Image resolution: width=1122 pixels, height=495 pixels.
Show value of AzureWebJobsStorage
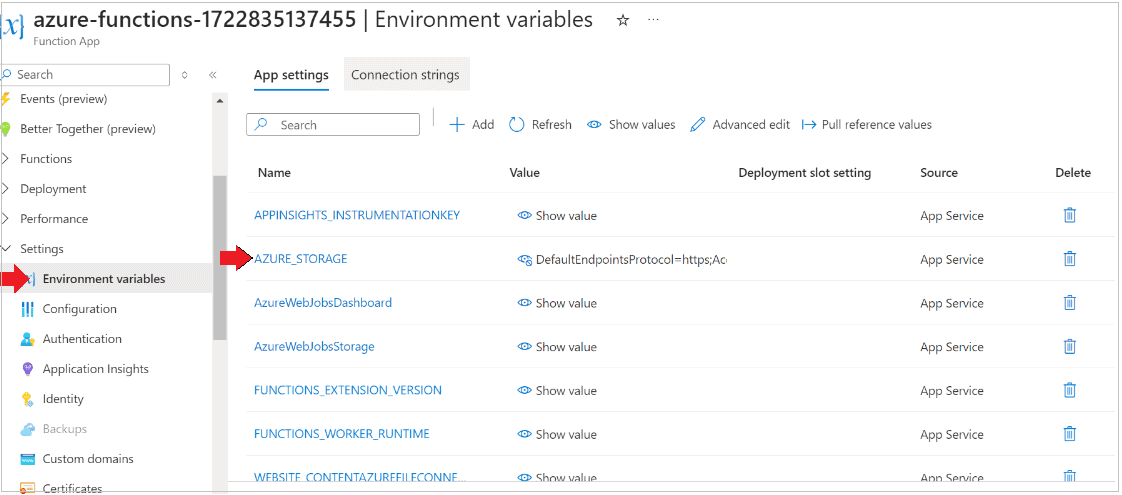coord(557,347)
